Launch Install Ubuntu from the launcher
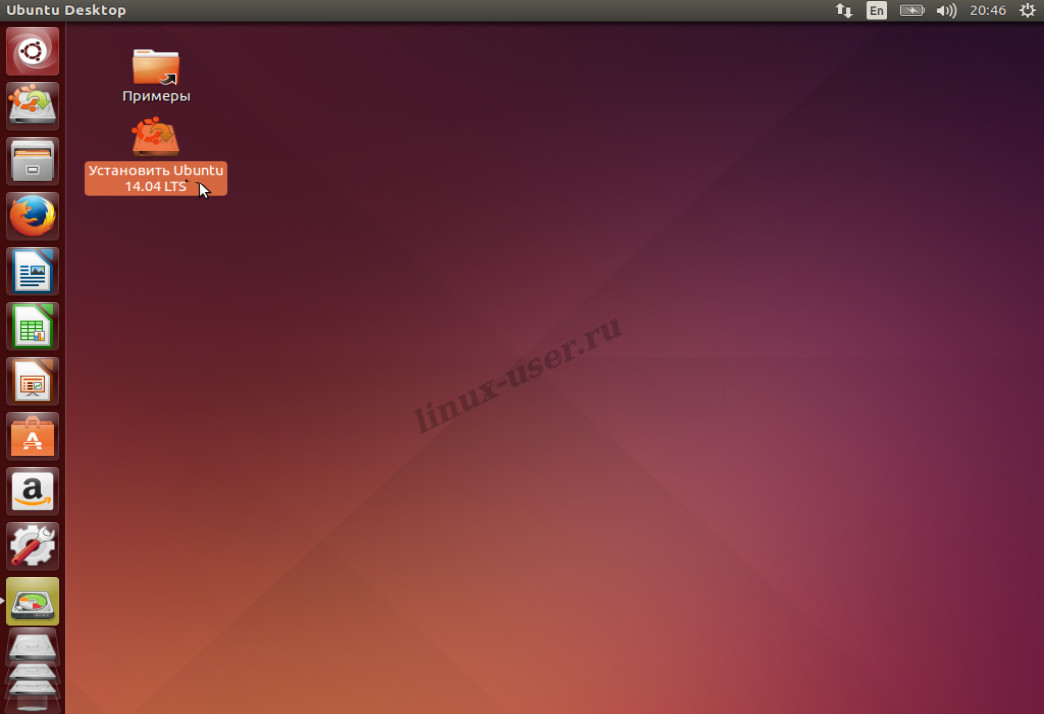The height and width of the screenshot is (714, 1044). pos(33,106)
